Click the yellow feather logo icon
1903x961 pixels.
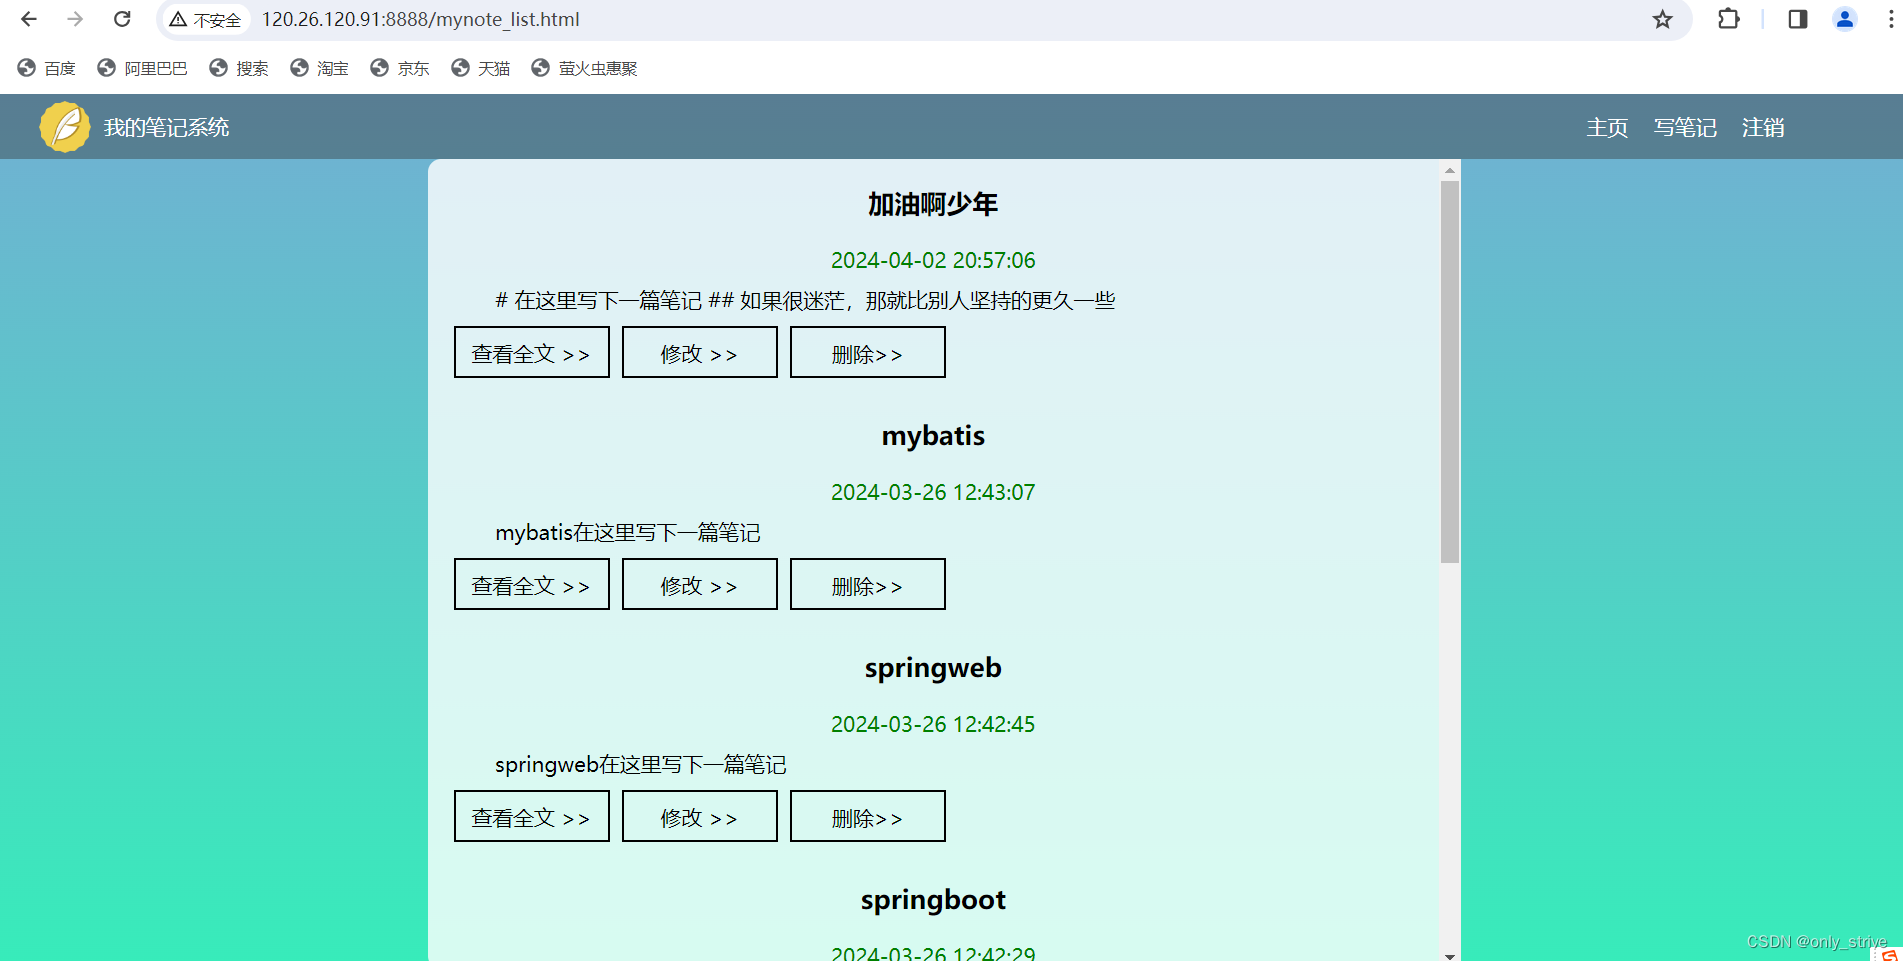[65, 127]
